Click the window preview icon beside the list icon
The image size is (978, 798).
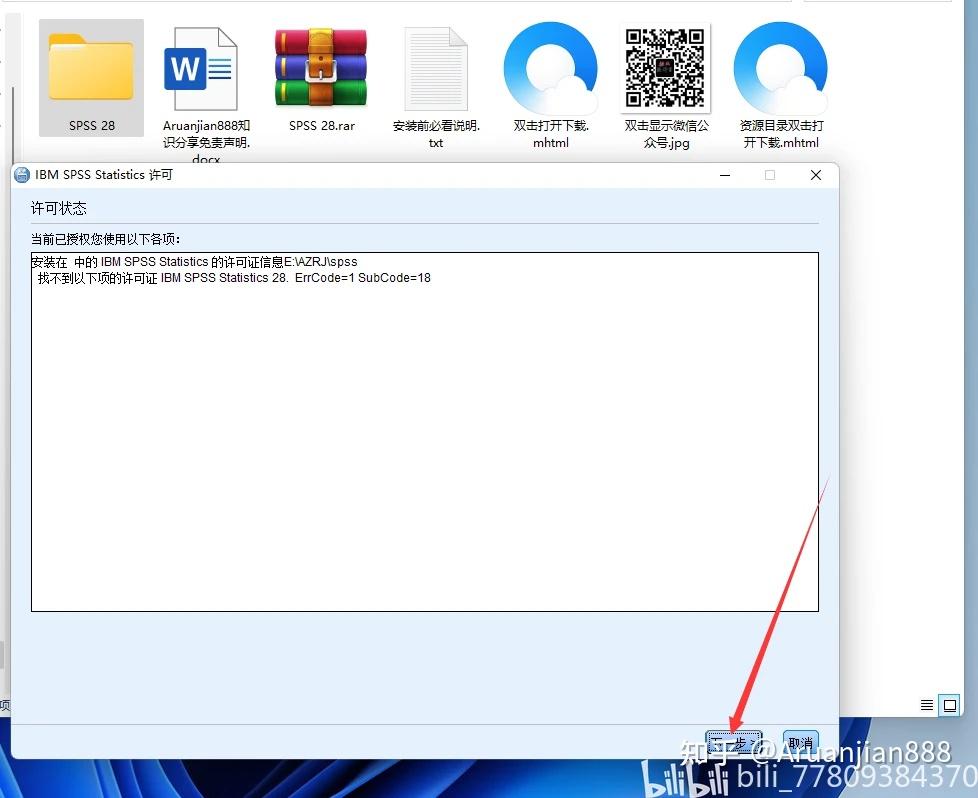(949, 705)
